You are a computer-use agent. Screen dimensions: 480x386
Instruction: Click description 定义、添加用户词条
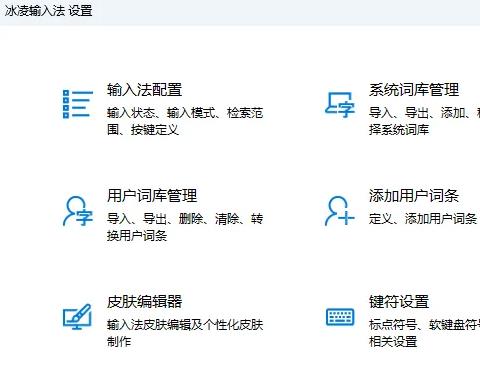tap(423, 219)
